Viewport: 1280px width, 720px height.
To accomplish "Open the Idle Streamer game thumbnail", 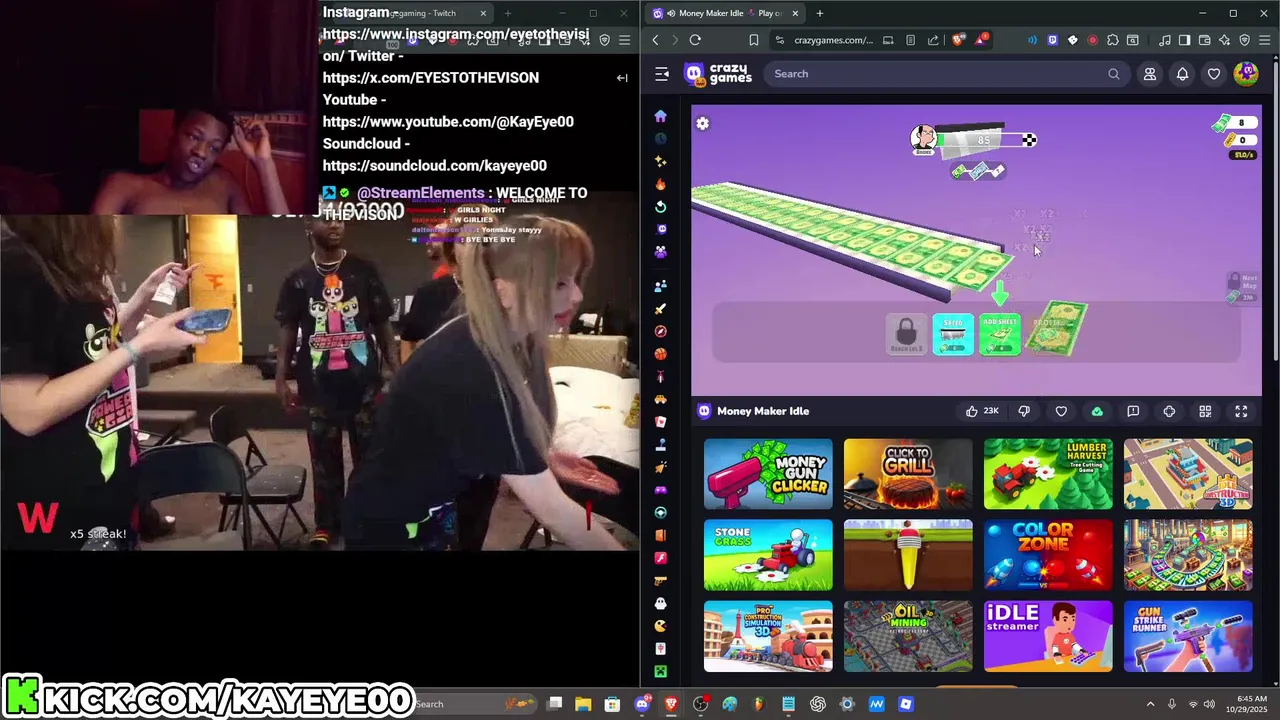I will 1048,636.
